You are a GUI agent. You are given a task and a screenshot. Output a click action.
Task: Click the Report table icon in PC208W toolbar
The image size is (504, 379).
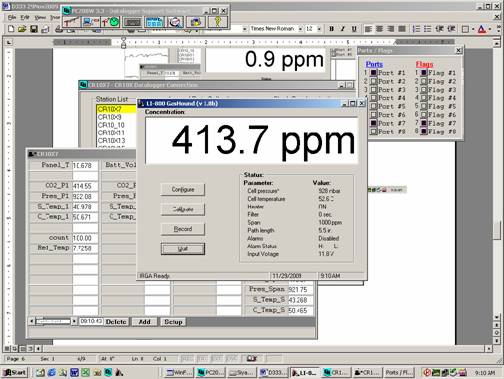154,22
